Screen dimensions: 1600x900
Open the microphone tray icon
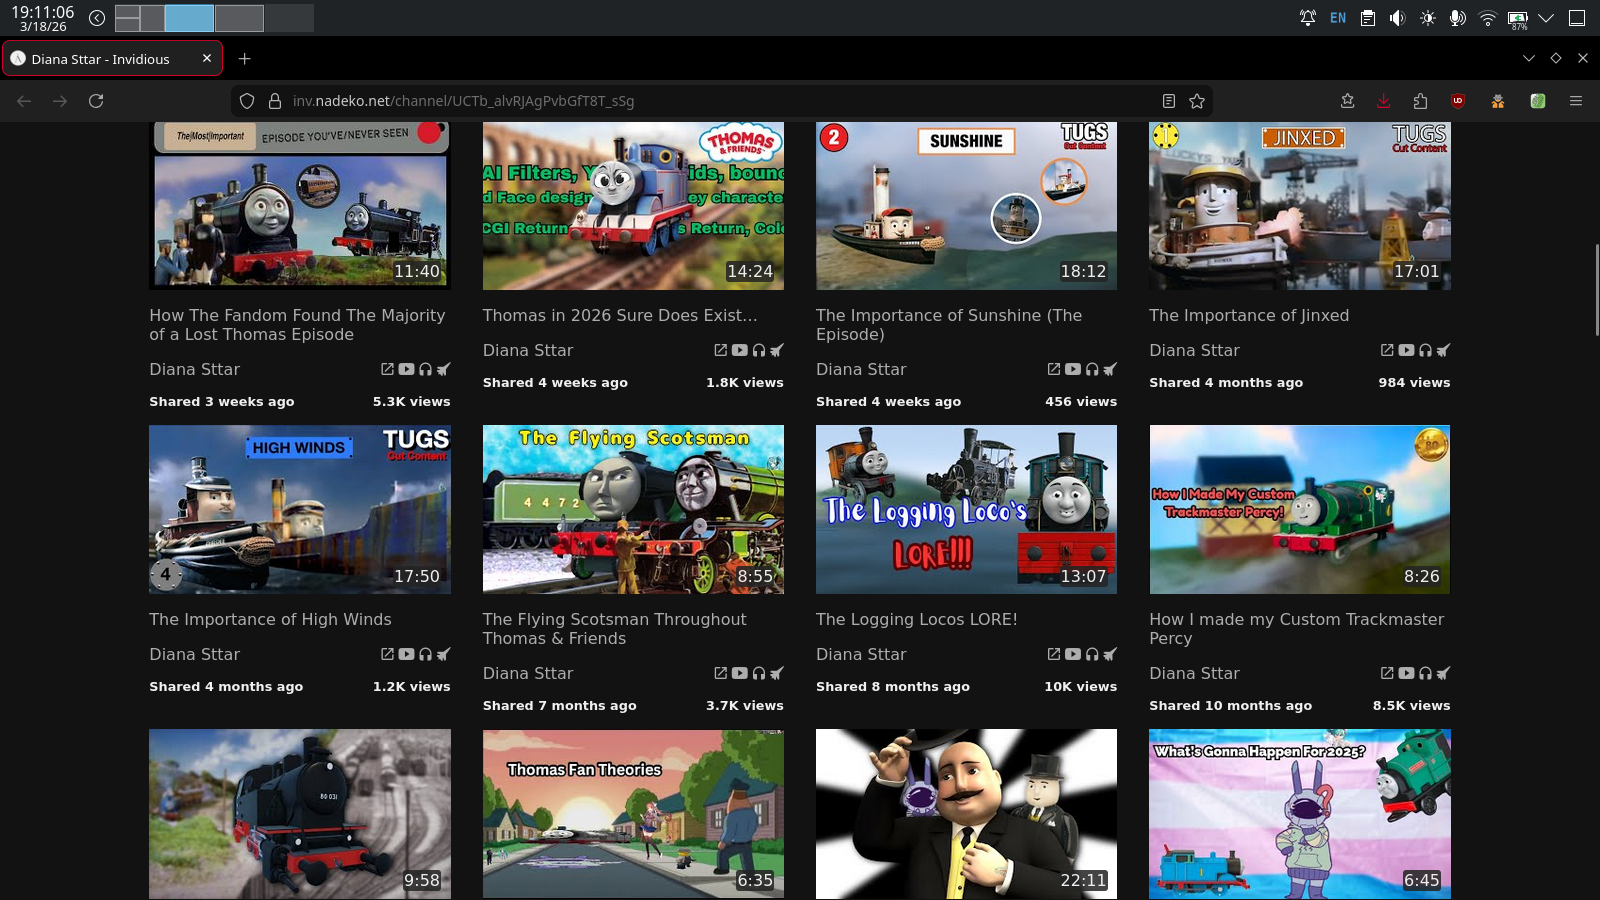coord(1458,18)
